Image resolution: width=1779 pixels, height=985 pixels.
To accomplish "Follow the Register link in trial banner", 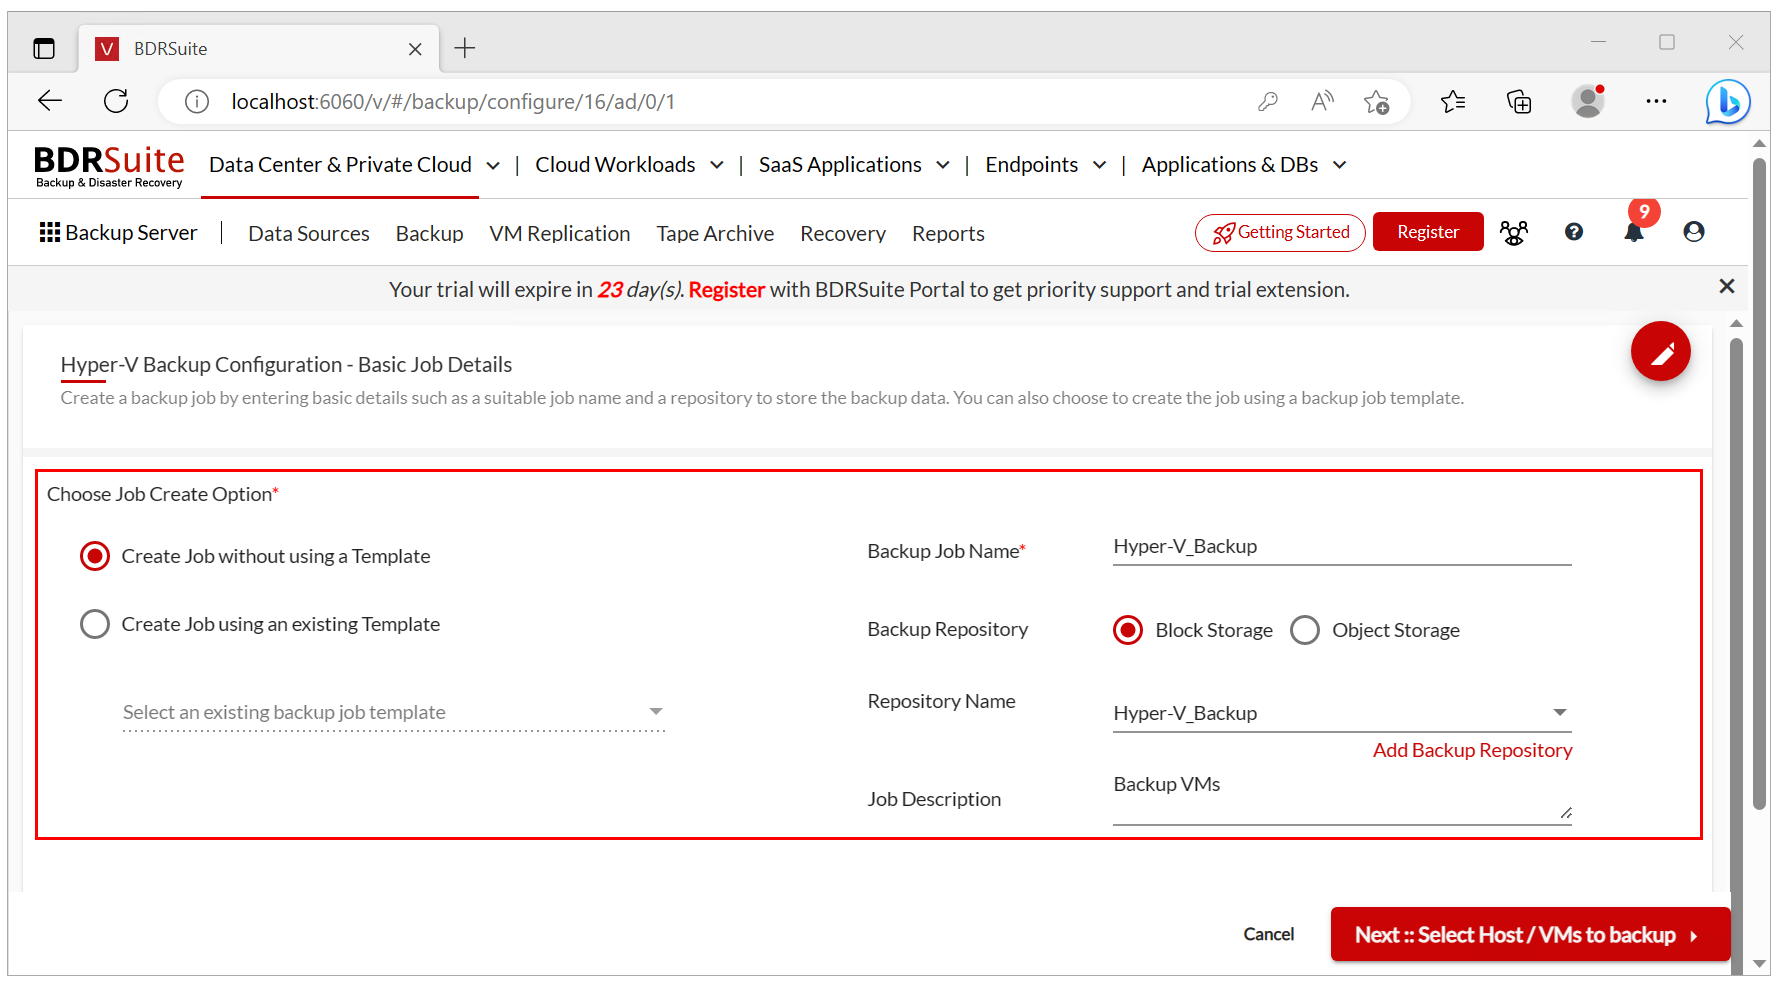I will point(726,290).
